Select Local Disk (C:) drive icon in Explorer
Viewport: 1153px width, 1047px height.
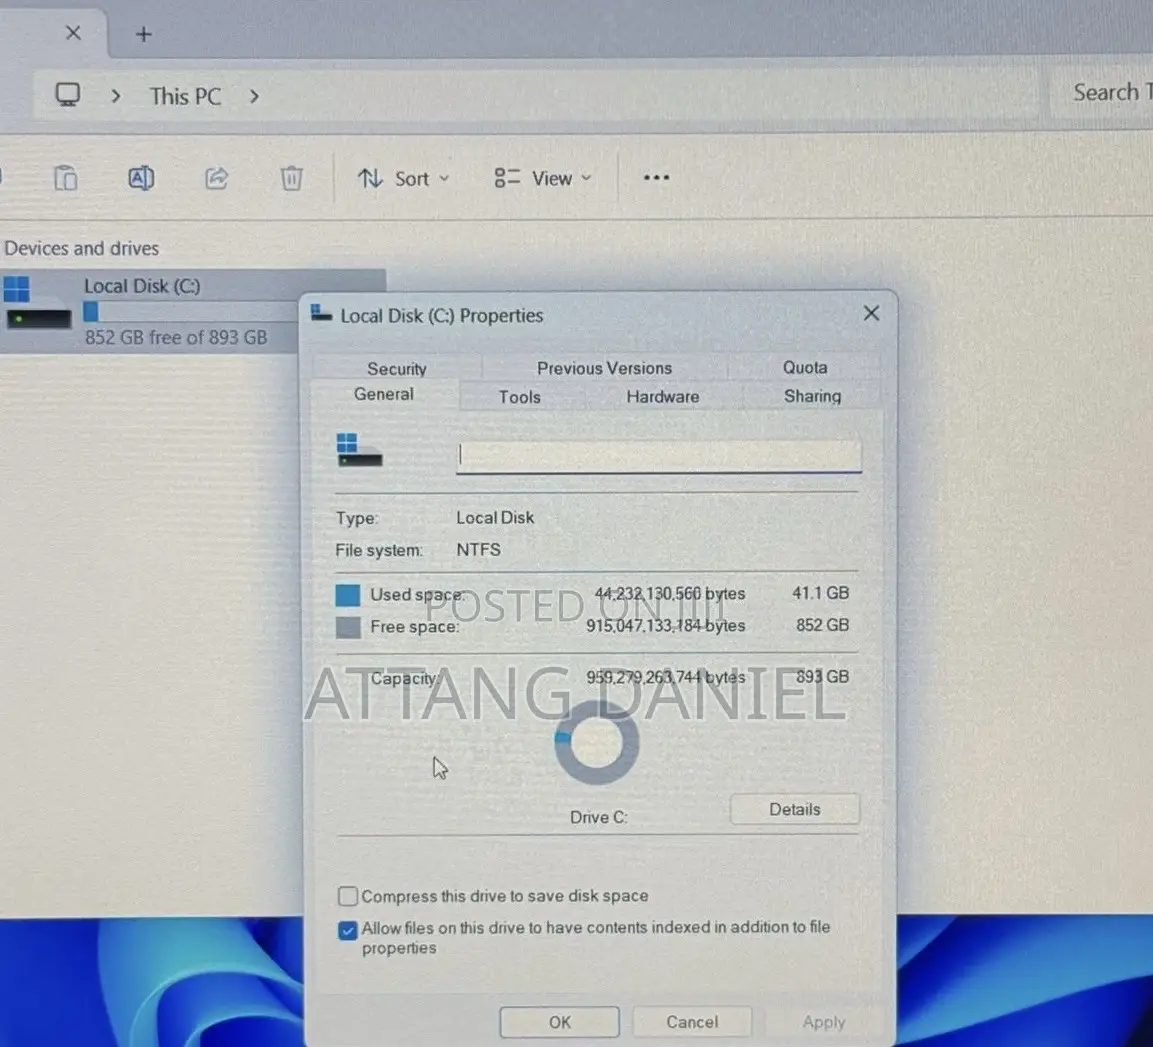37,302
